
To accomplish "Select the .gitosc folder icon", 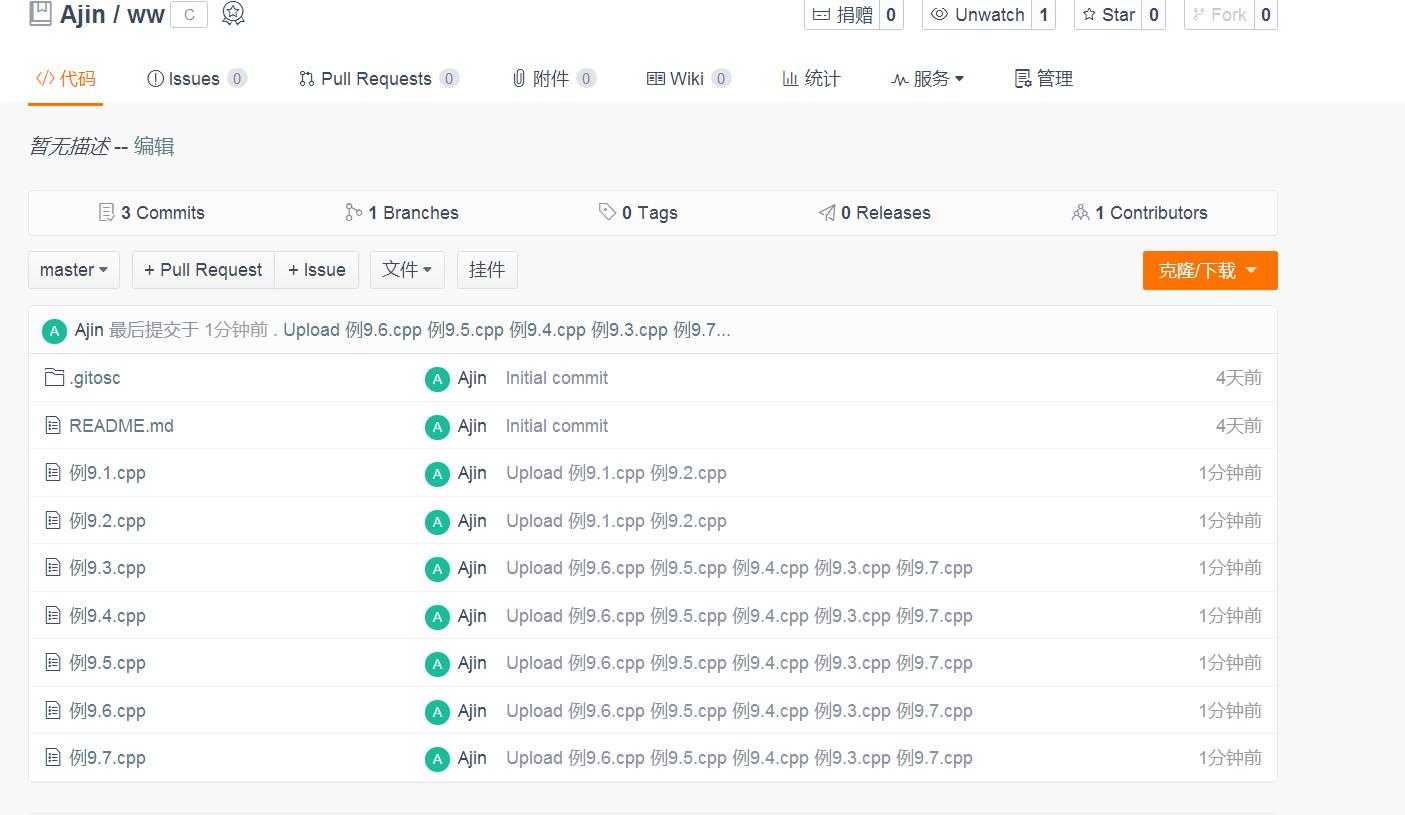I will 53,377.
